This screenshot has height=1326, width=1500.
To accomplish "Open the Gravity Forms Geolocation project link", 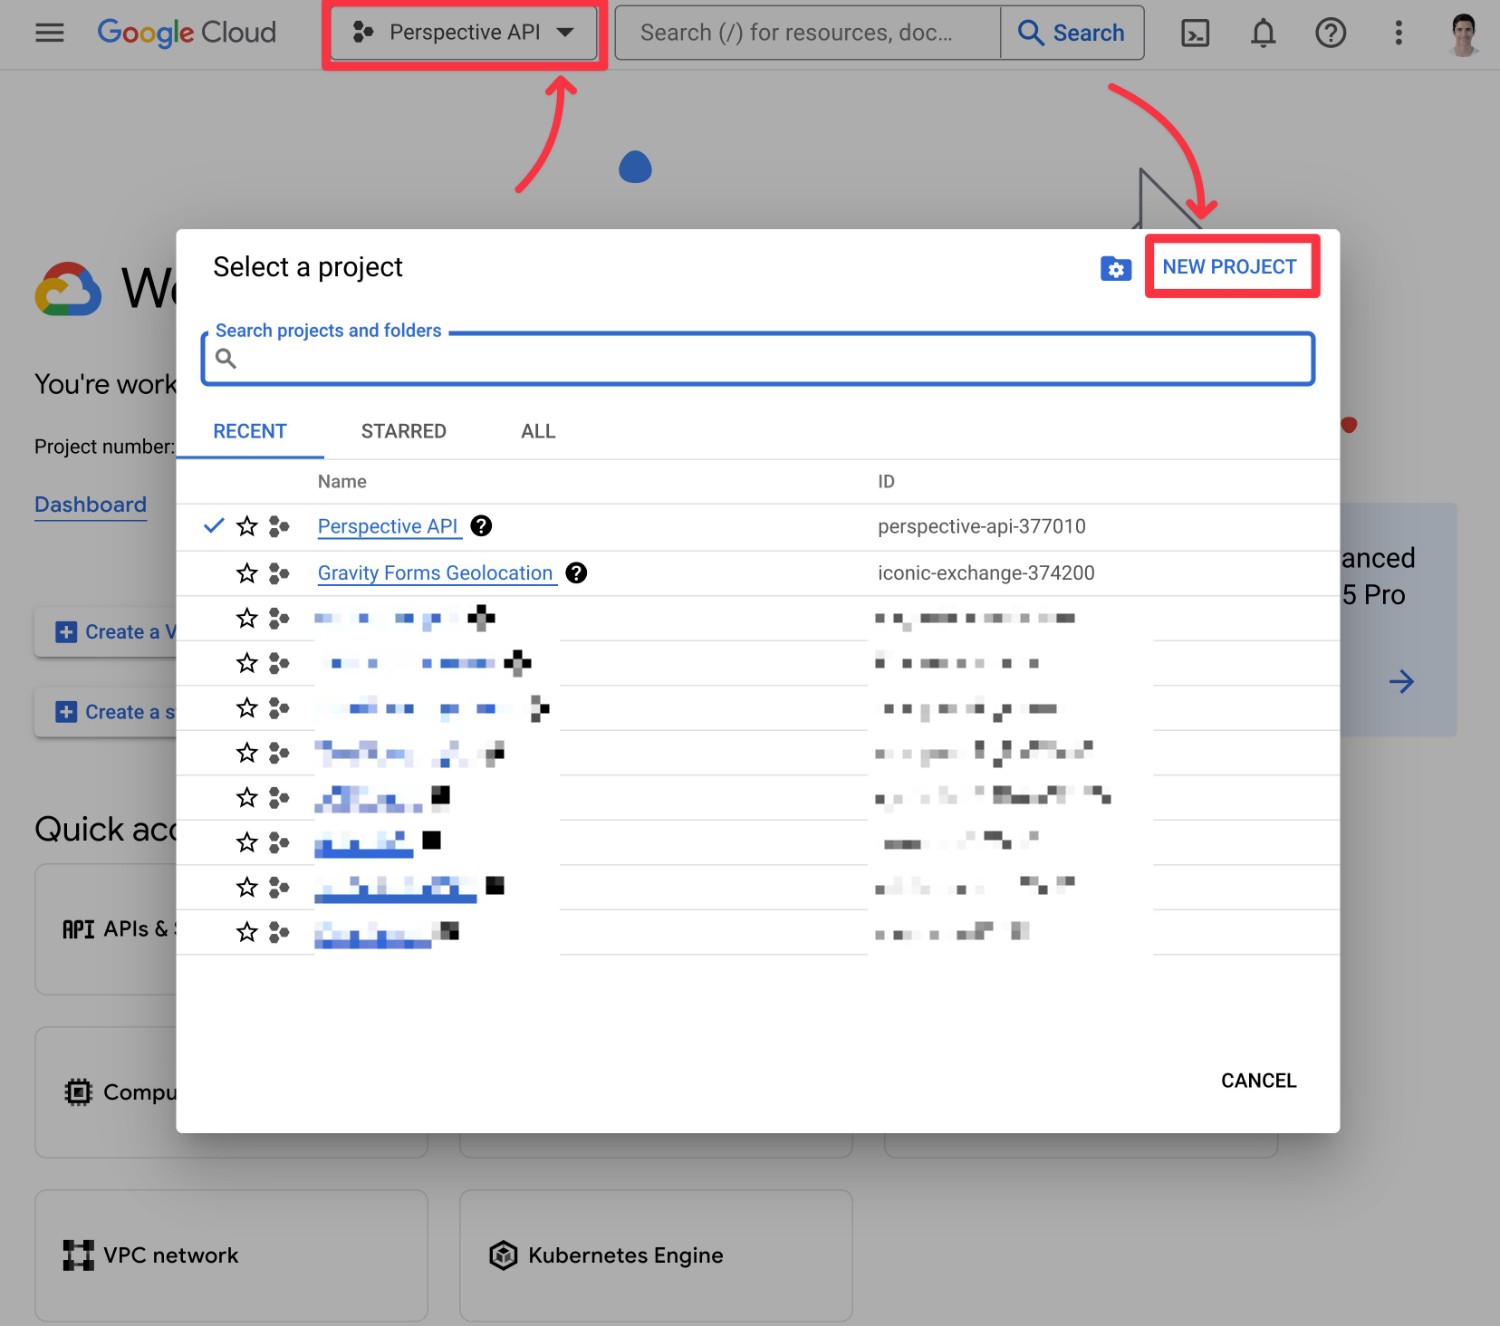I will 435,573.
